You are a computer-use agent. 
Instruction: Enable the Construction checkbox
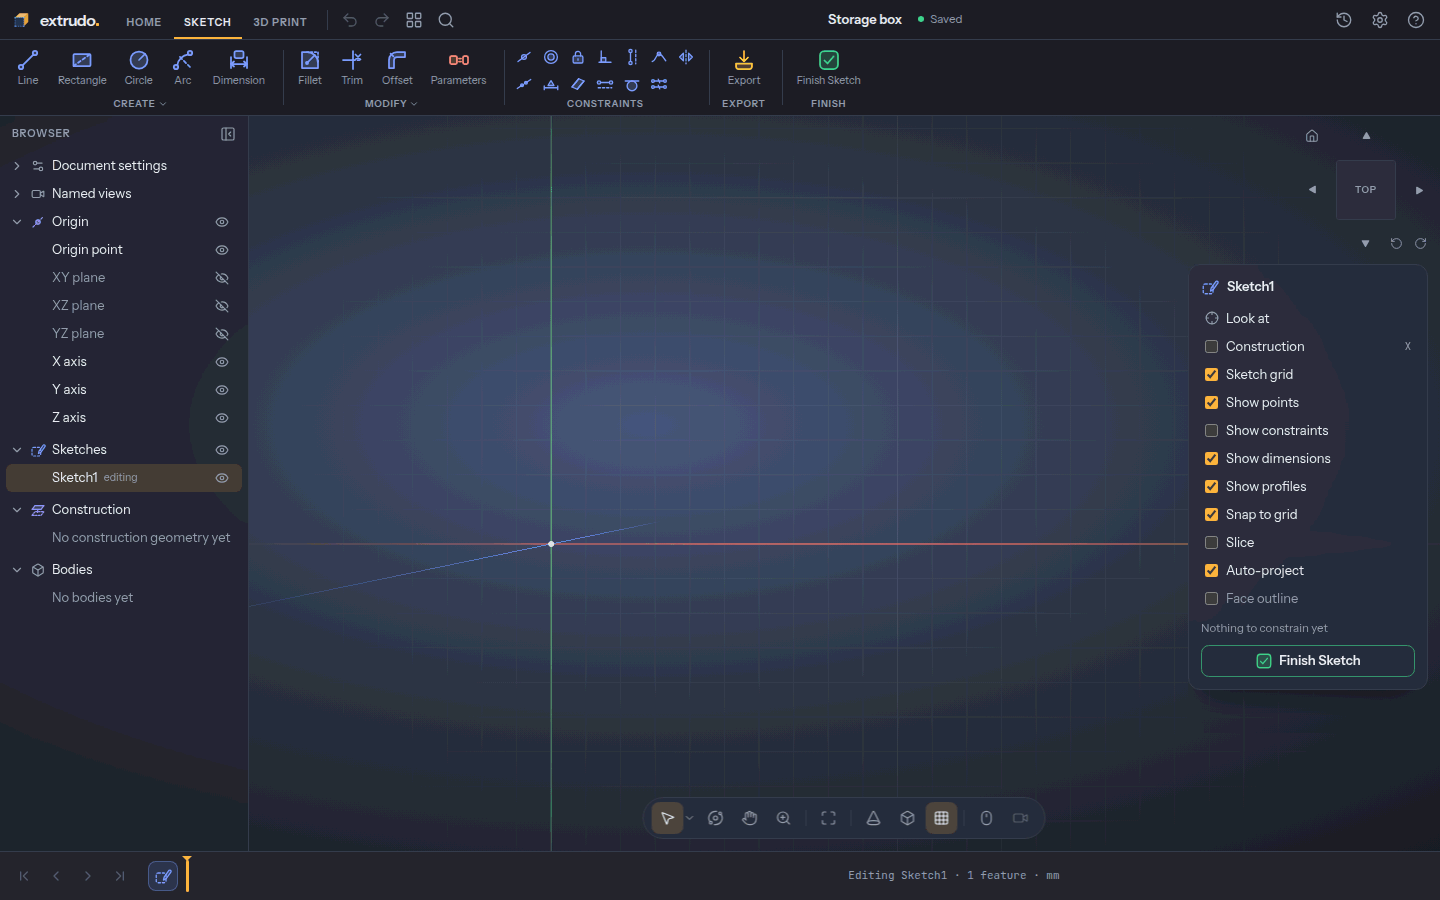click(1211, 347)
